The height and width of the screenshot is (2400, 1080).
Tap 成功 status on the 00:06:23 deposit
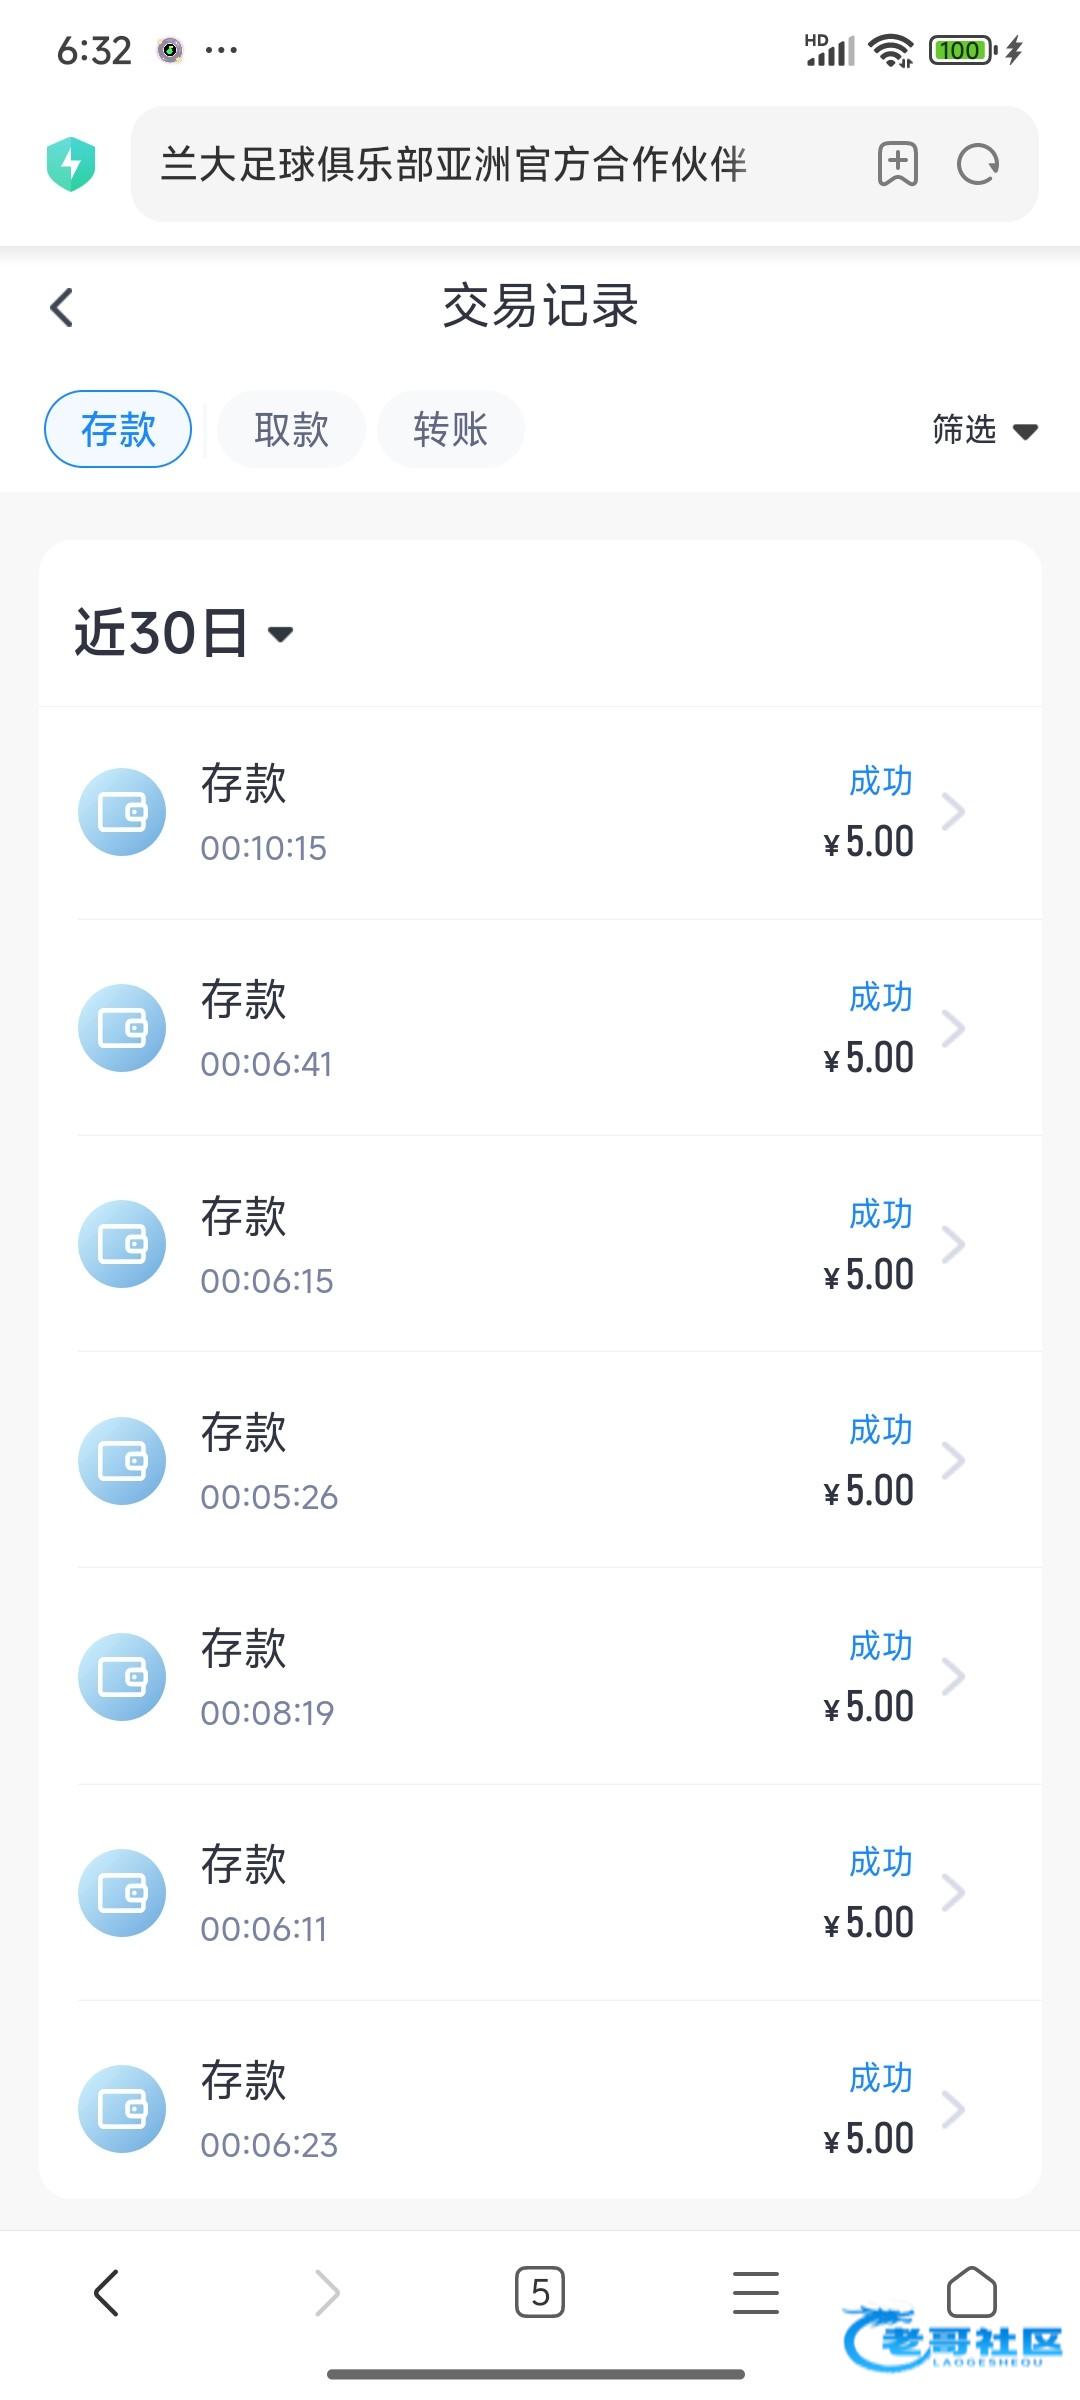880,2078
